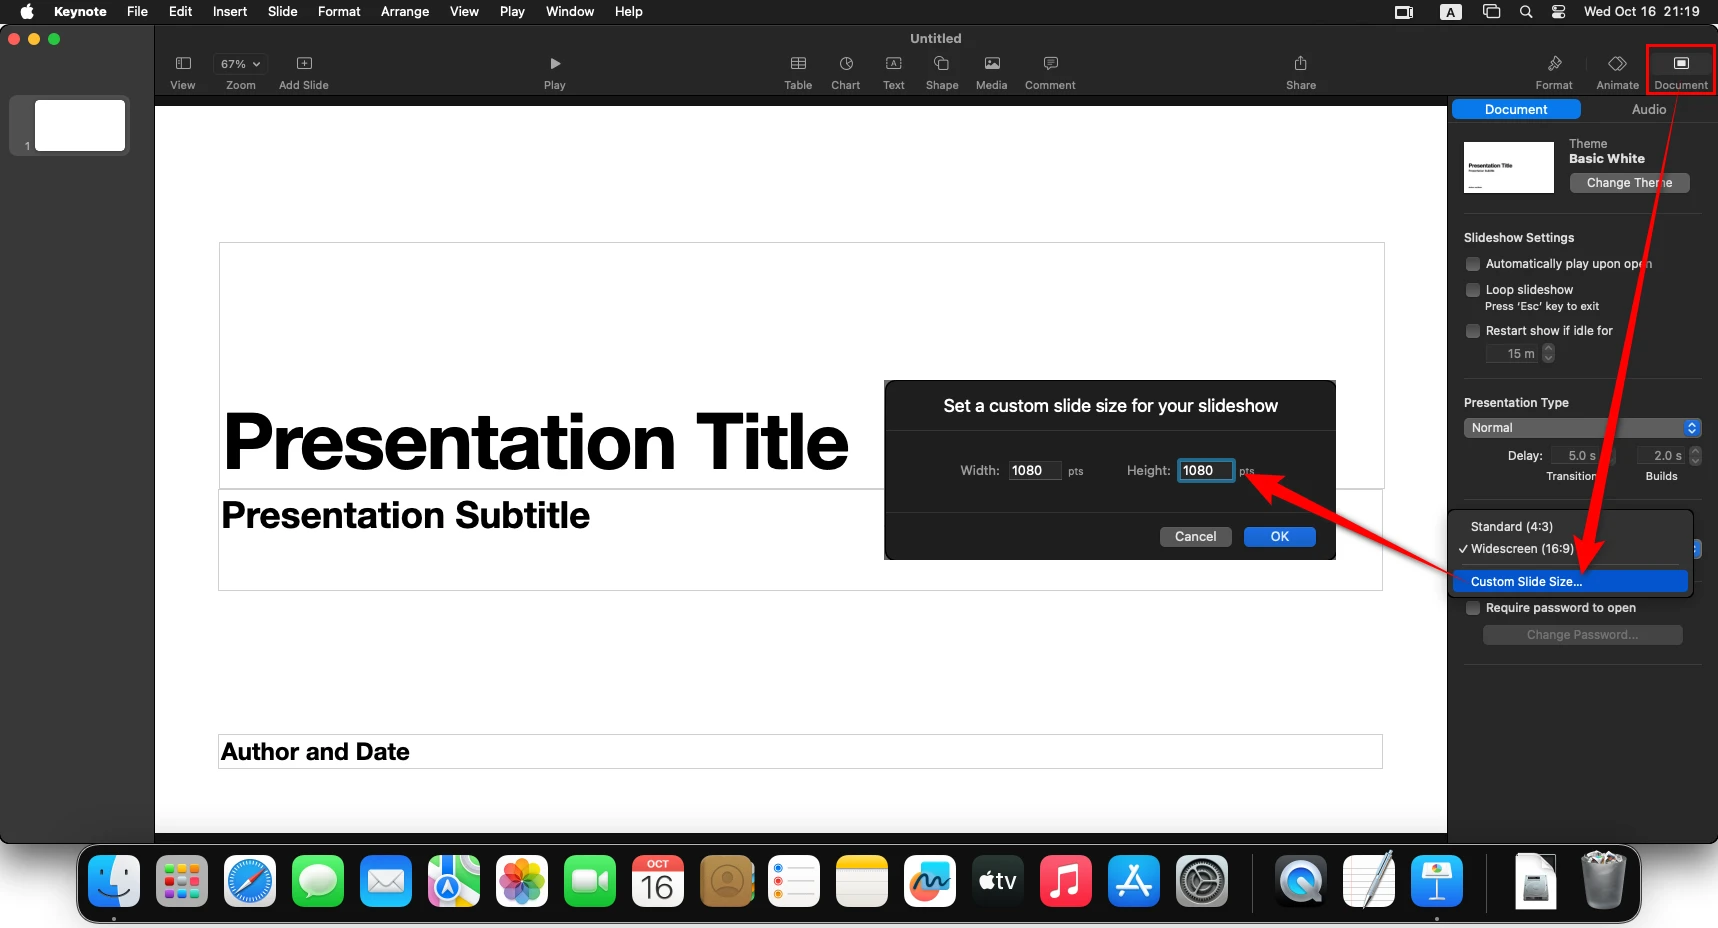The width and height of the screenshot is (1718, 928).
Task: Enable Restart show if idle for
Action: coord(1473,331)
